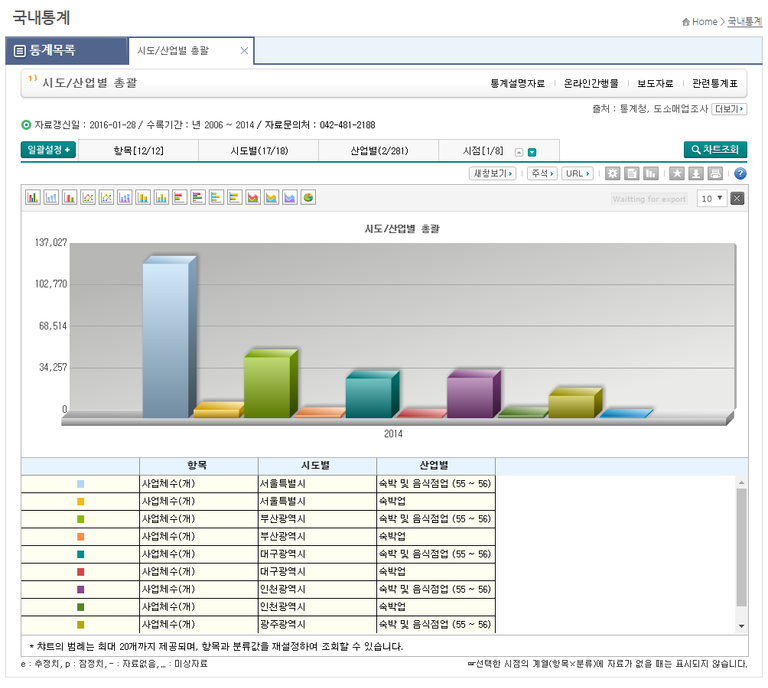Click the 시도별 column header
Image resolution: width=768 pixels, height=688 pixels.
(x=317, y=466)
